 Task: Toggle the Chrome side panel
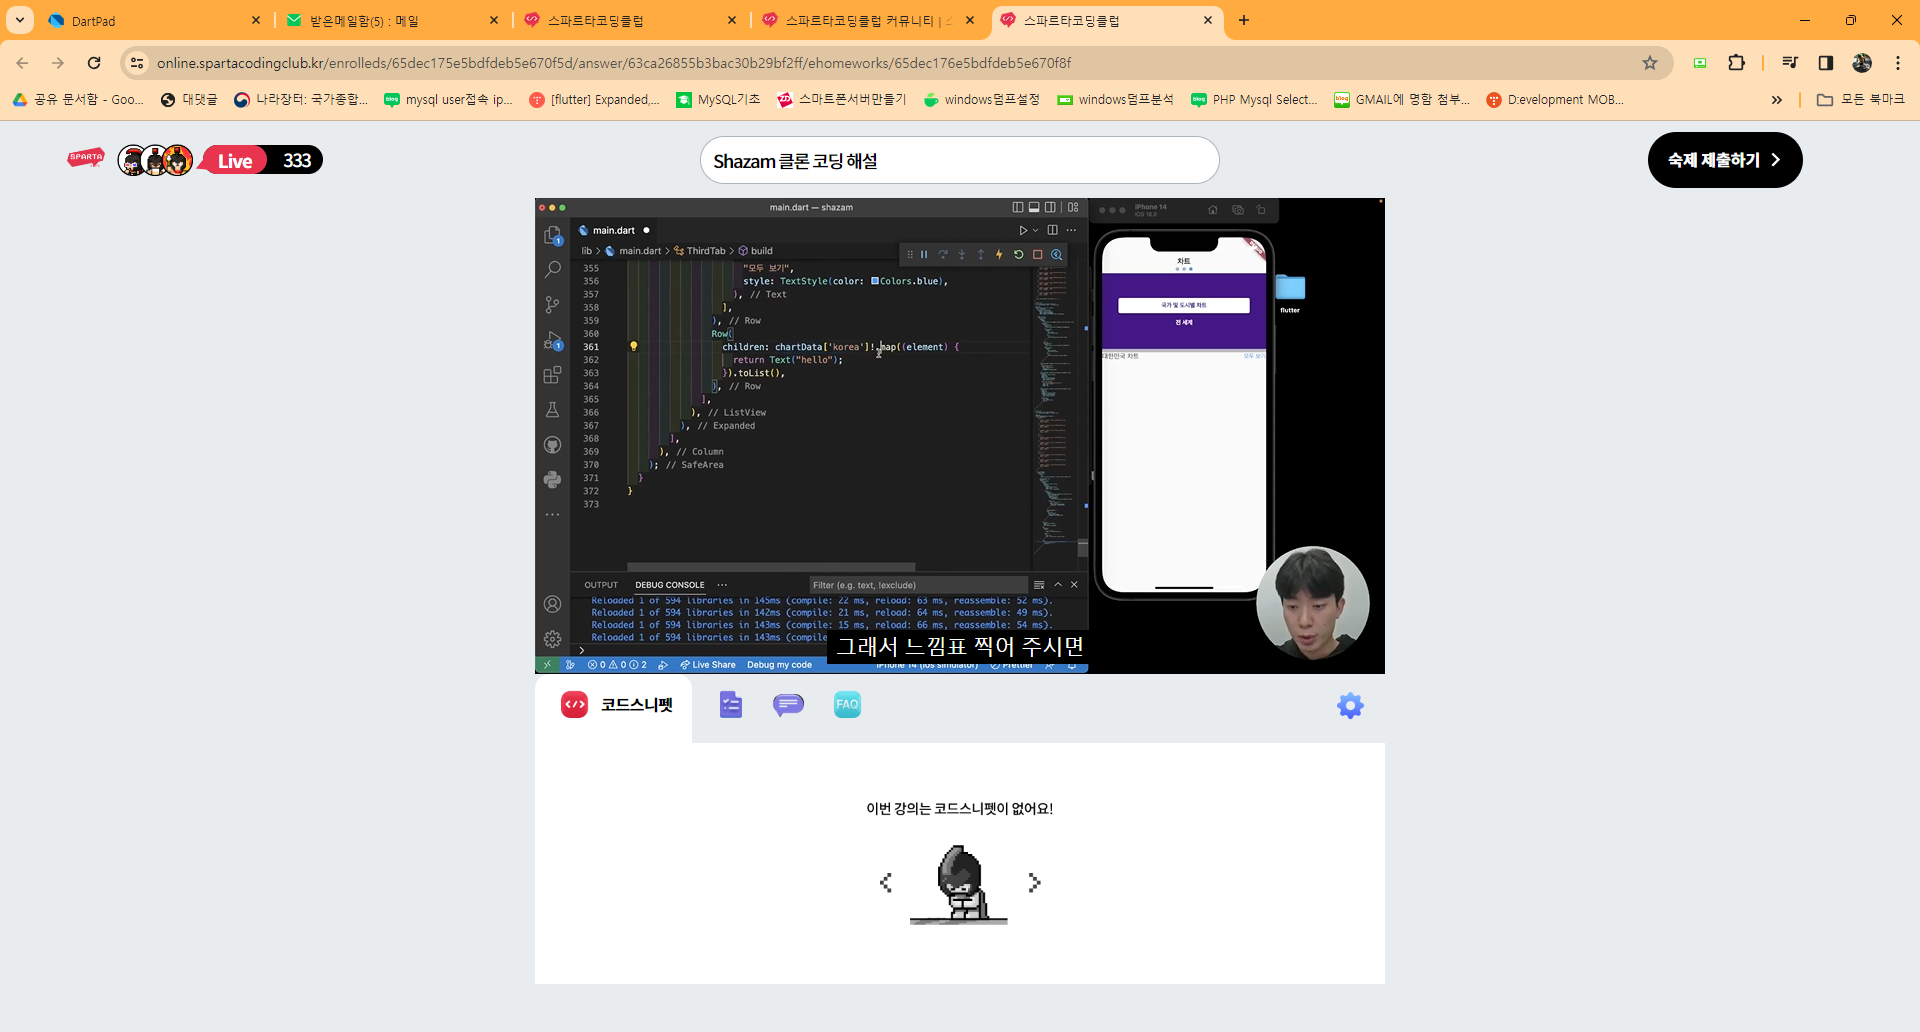point(1826,63)
